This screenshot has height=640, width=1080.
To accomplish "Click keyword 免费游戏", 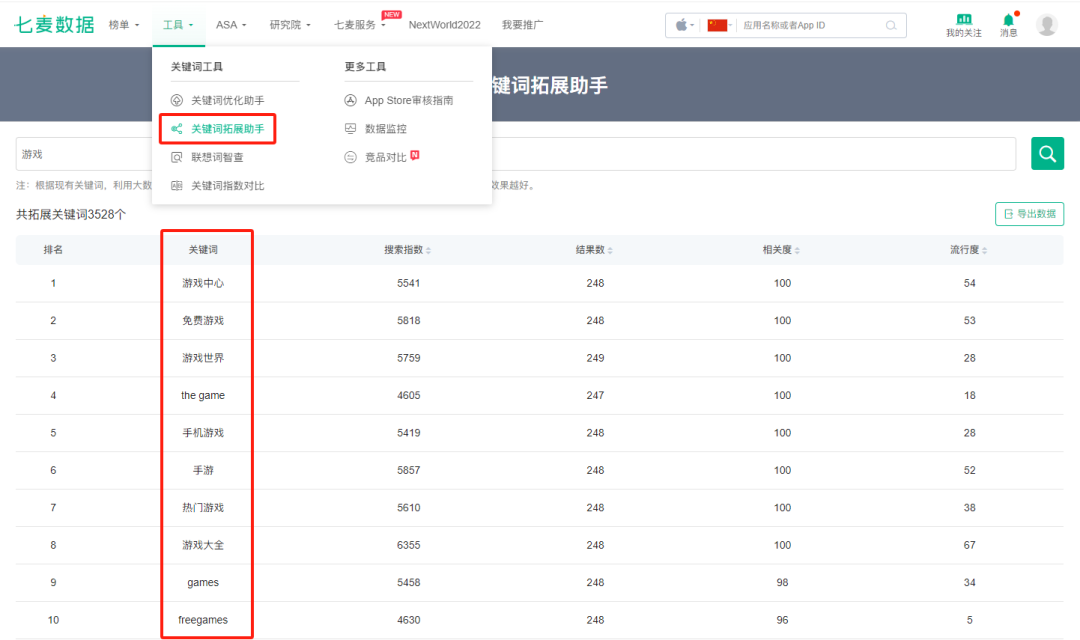I will [202, 320].
